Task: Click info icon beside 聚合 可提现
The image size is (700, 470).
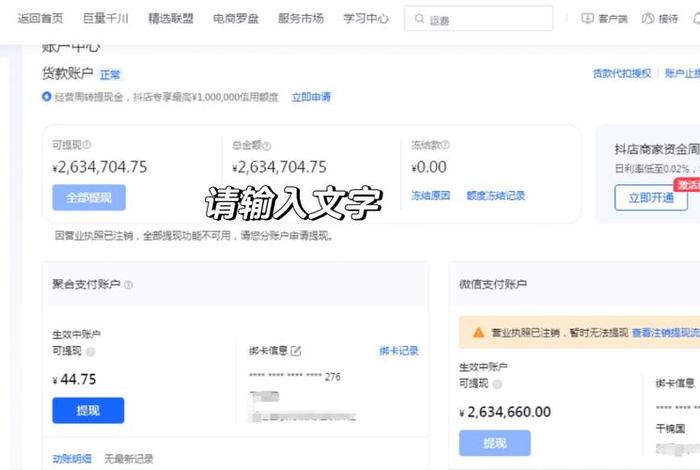Action: pyautogui.click(x=91, y=352)
